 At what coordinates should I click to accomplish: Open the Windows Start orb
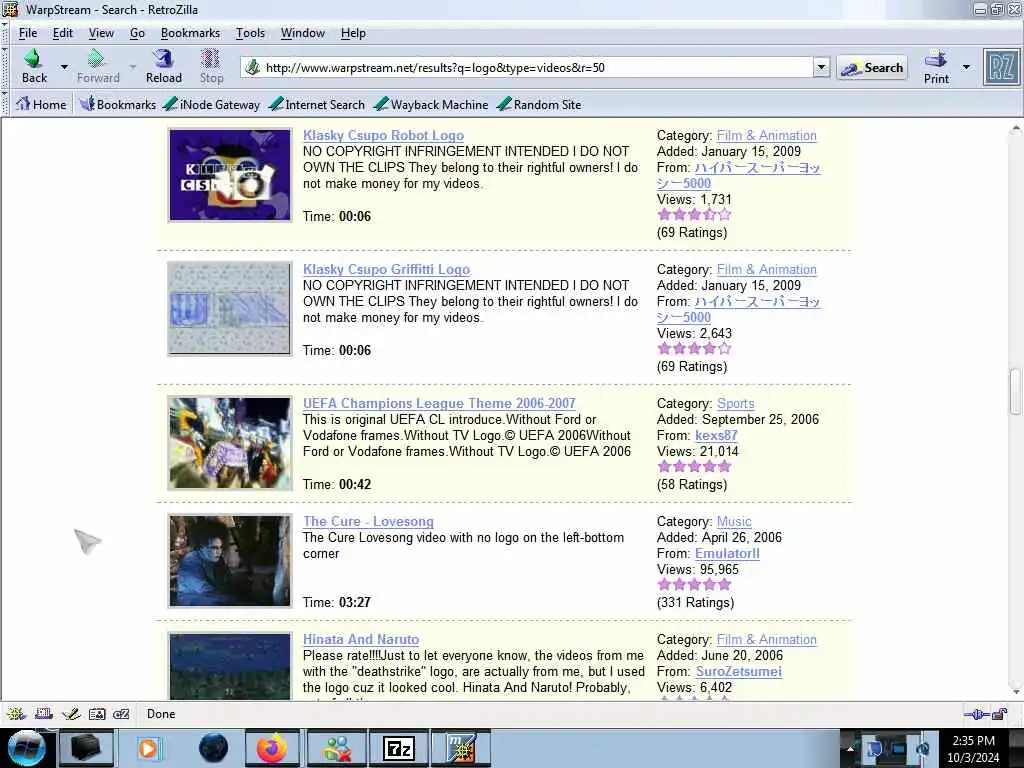(x=27, y=748)
